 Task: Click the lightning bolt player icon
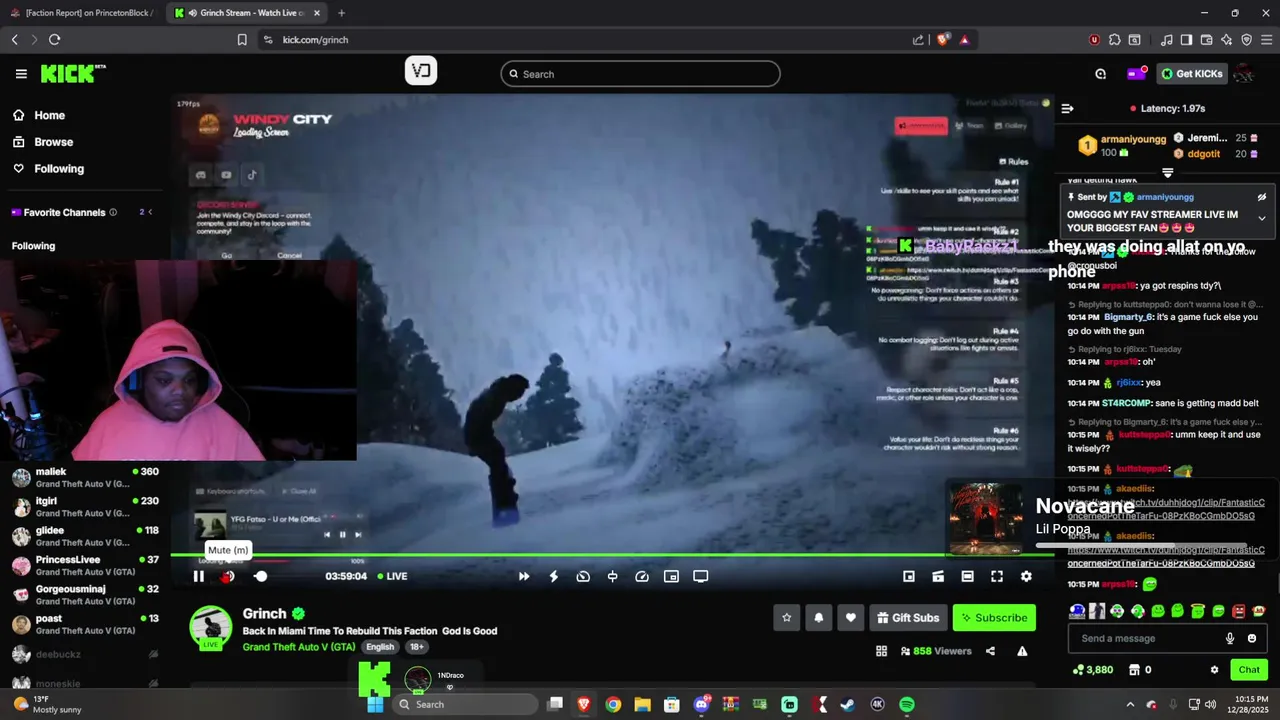point(554,576)
